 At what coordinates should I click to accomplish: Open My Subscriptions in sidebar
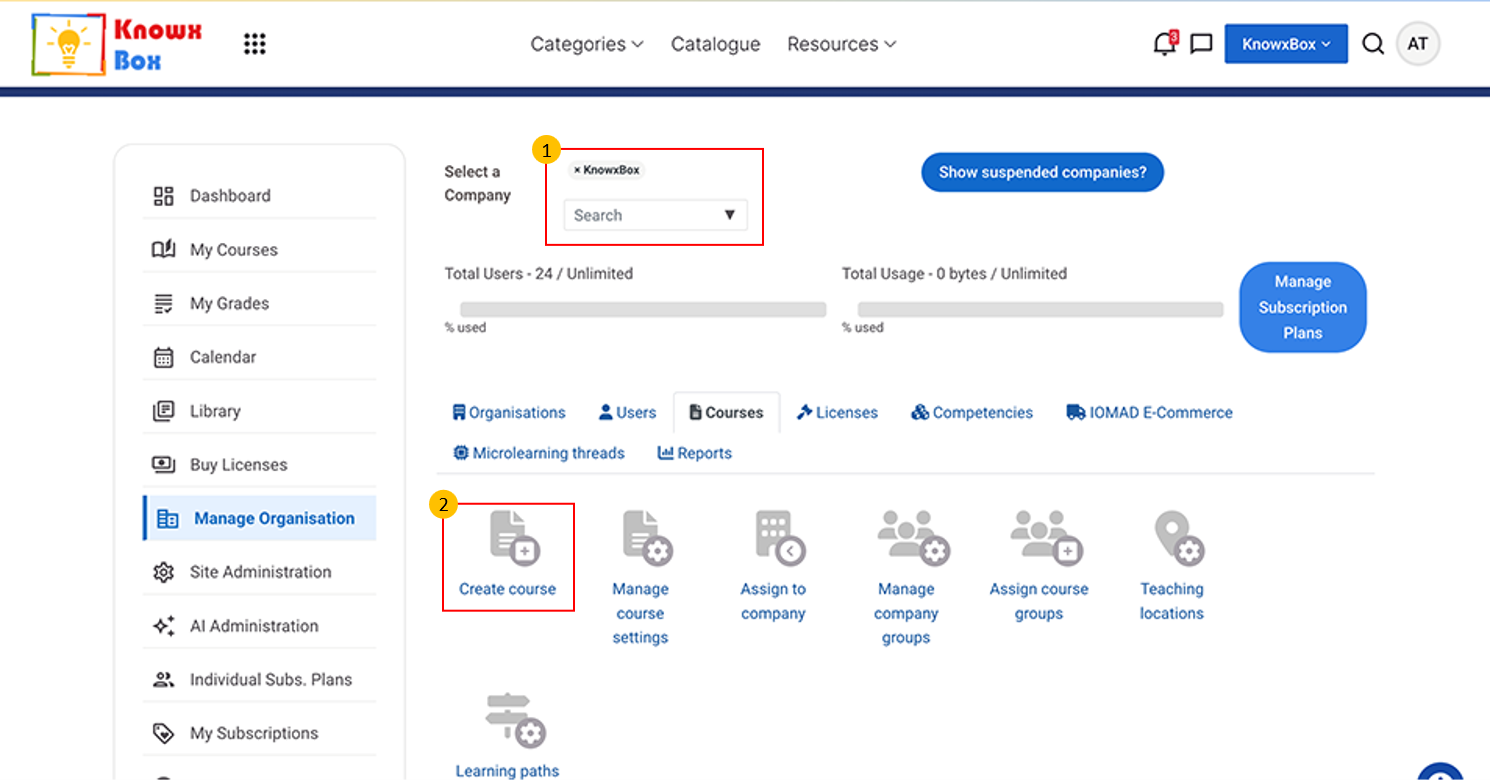[260, 733]
